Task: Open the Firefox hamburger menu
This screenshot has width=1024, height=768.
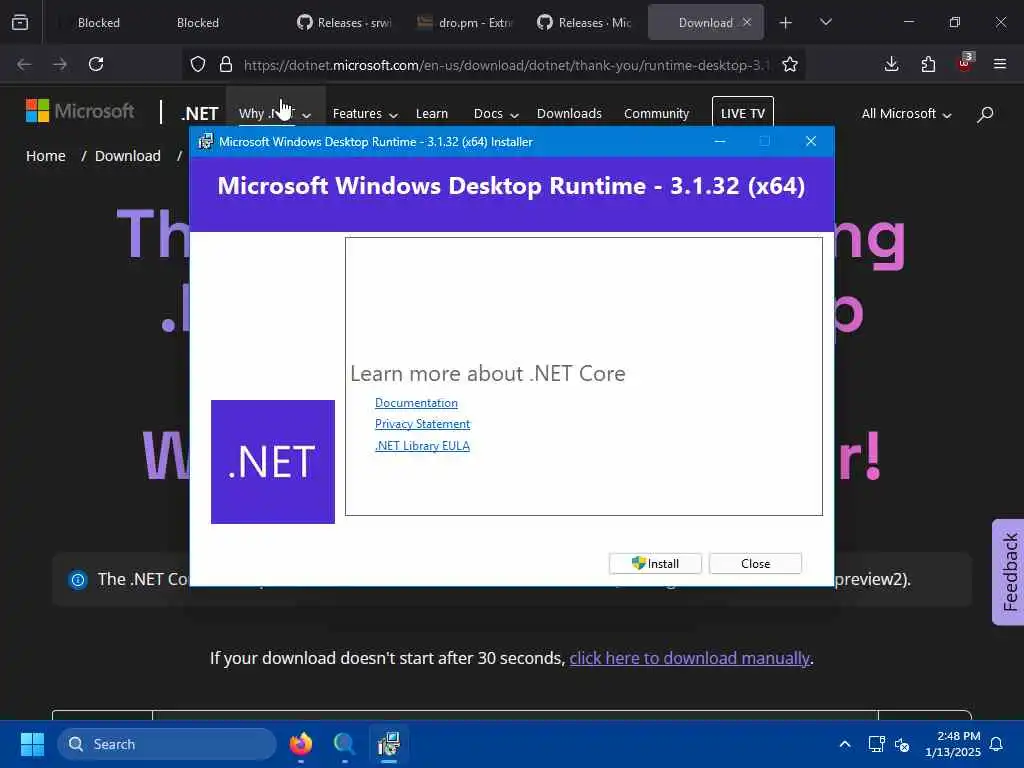Action: (1000, 64)
